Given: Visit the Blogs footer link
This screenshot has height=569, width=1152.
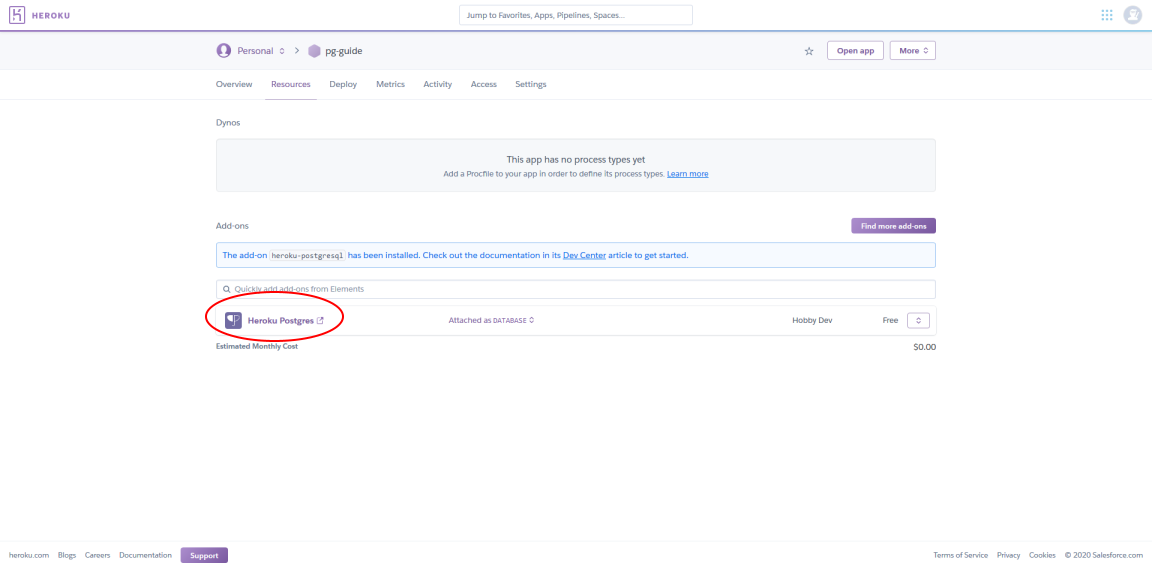Looking at the screenshot, I should (67, 555).
